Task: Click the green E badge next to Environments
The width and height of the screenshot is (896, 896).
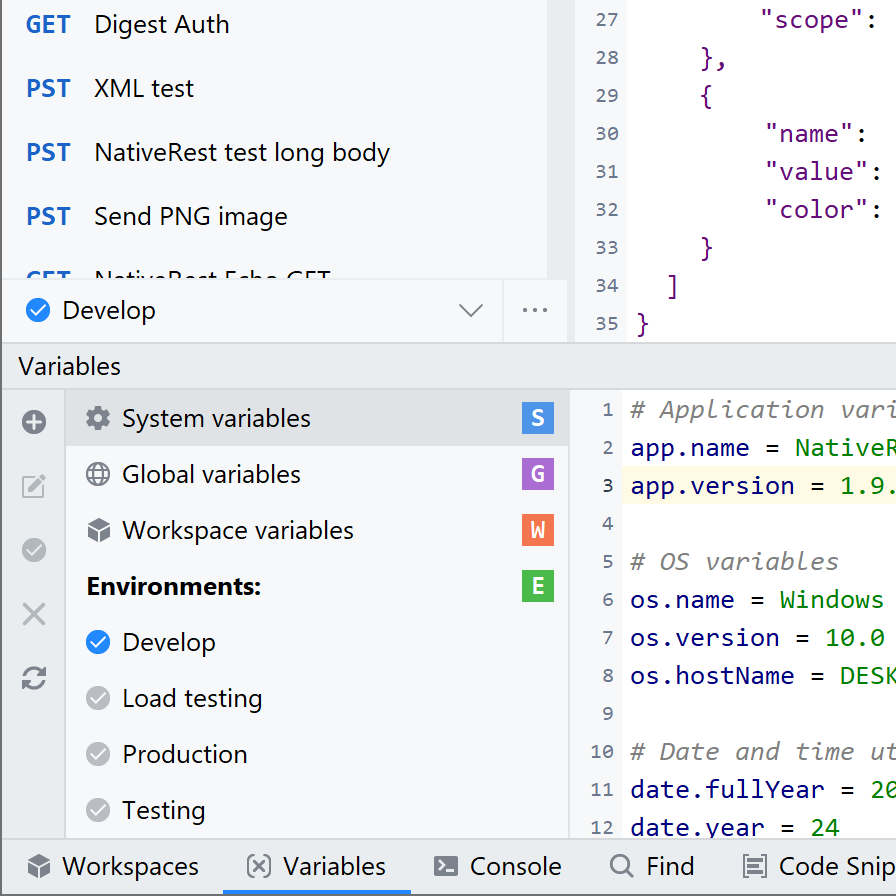Action: click(538, 586)
